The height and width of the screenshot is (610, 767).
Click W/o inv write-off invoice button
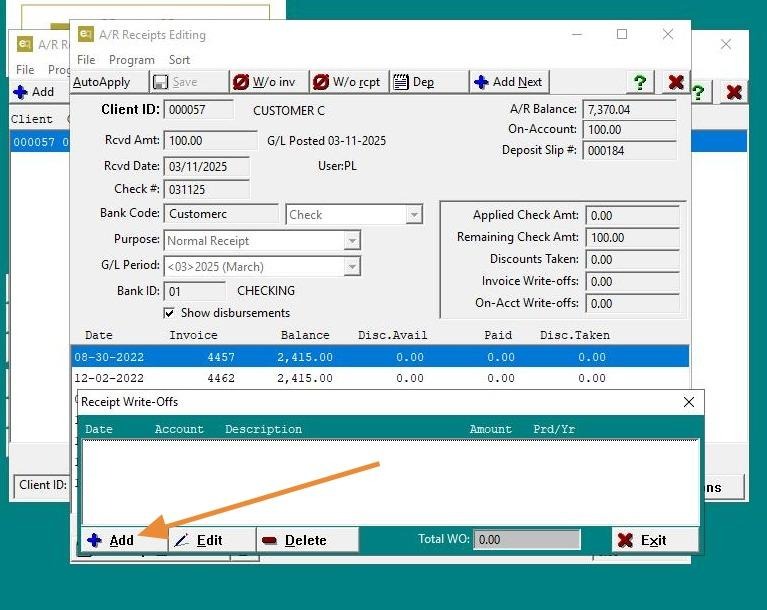click(269, 82)
